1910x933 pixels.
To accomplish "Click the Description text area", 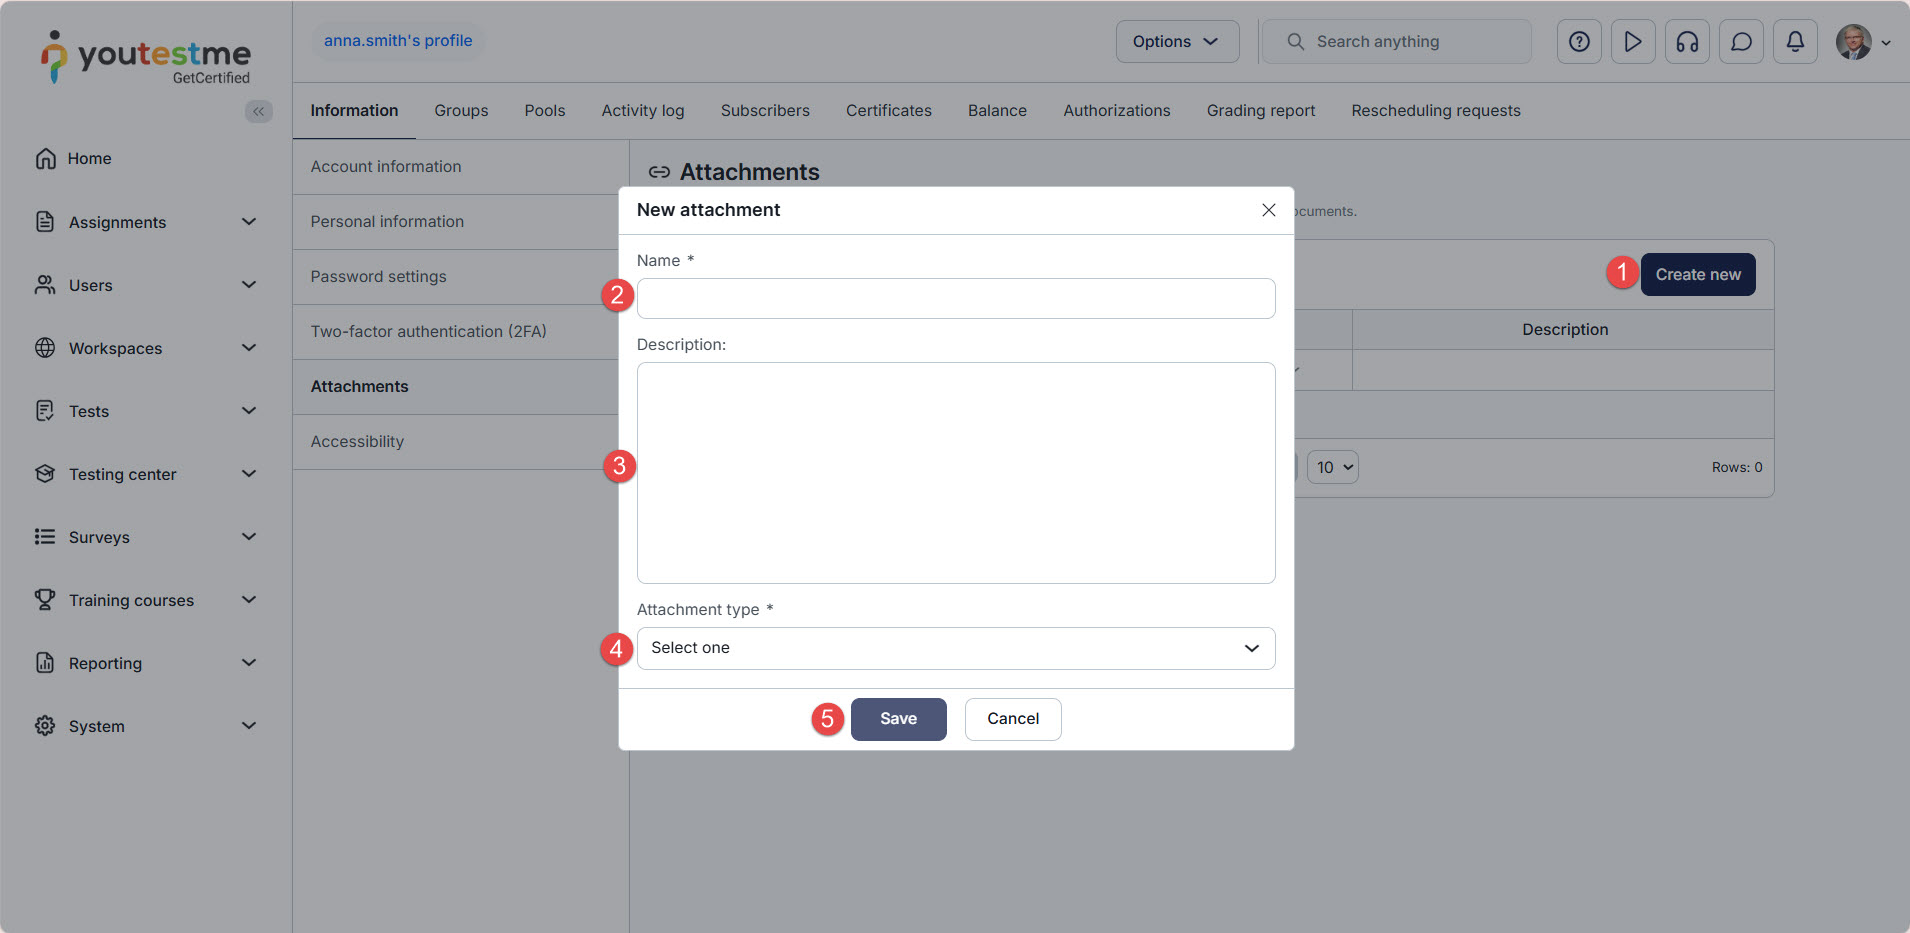I will coord(955,472).
